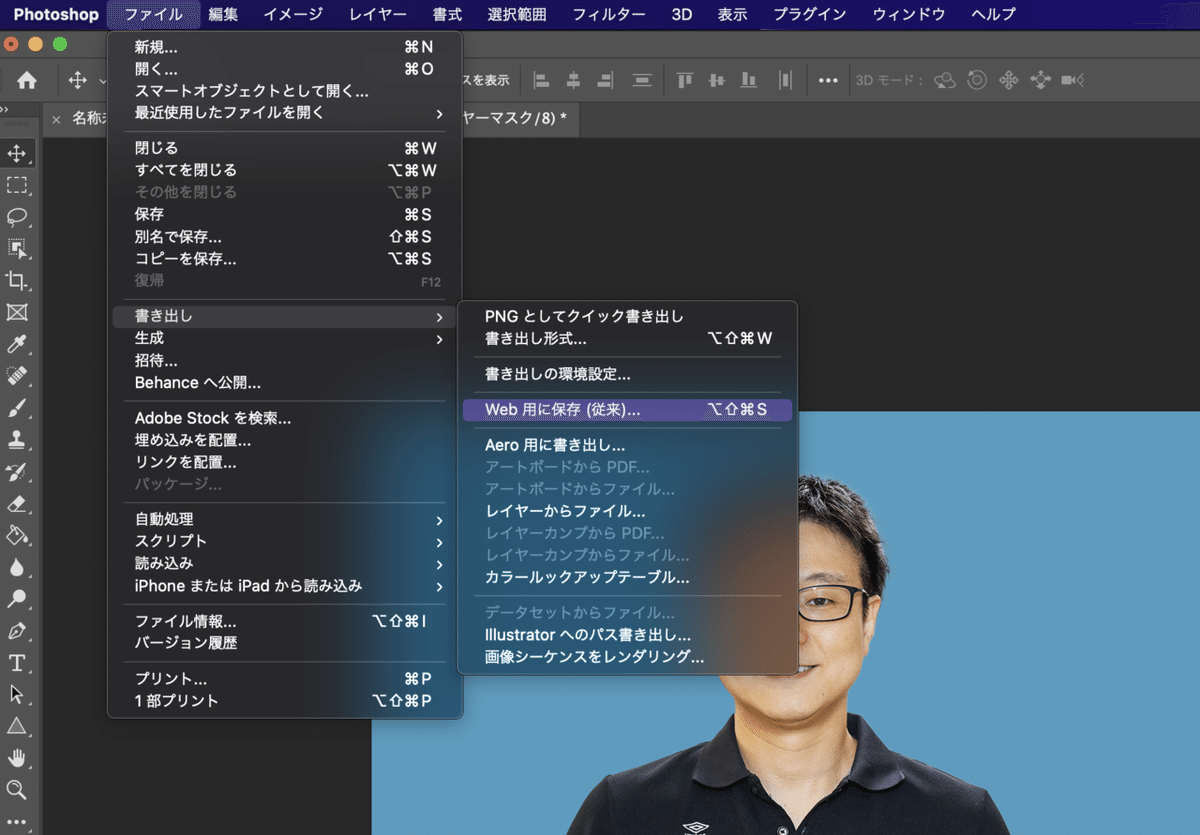Choose 画像シーケンスをレンダリング... item

pos(626,657)
